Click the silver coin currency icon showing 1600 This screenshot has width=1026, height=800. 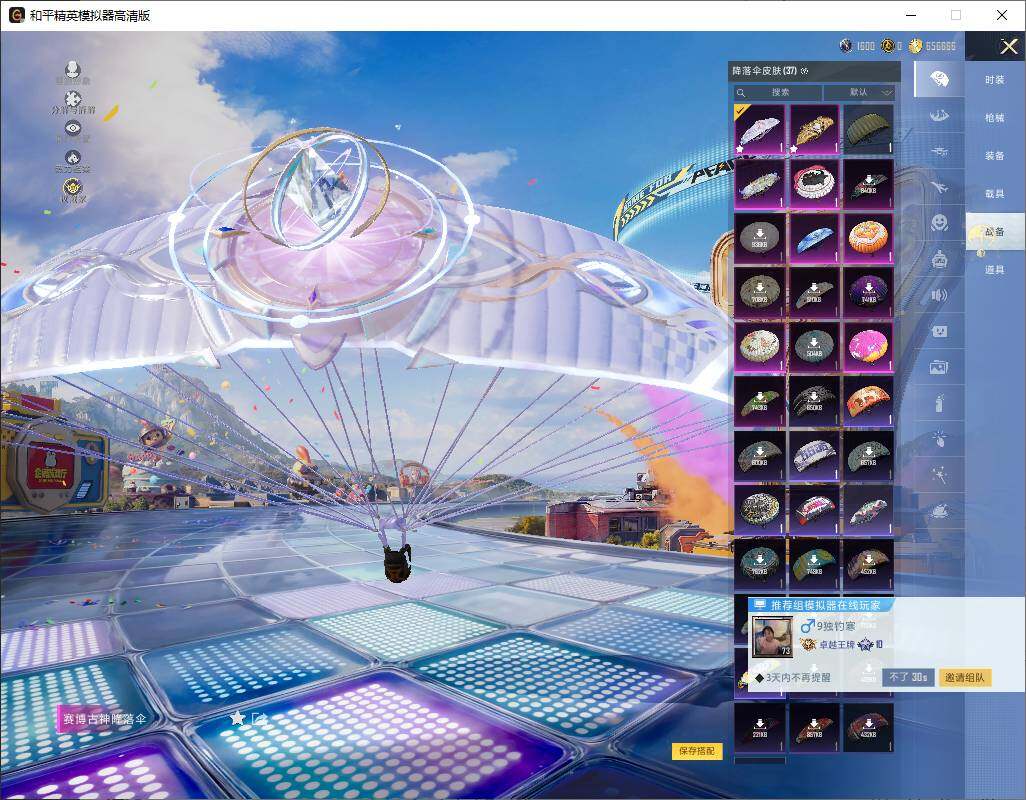[x=846, y=46]
